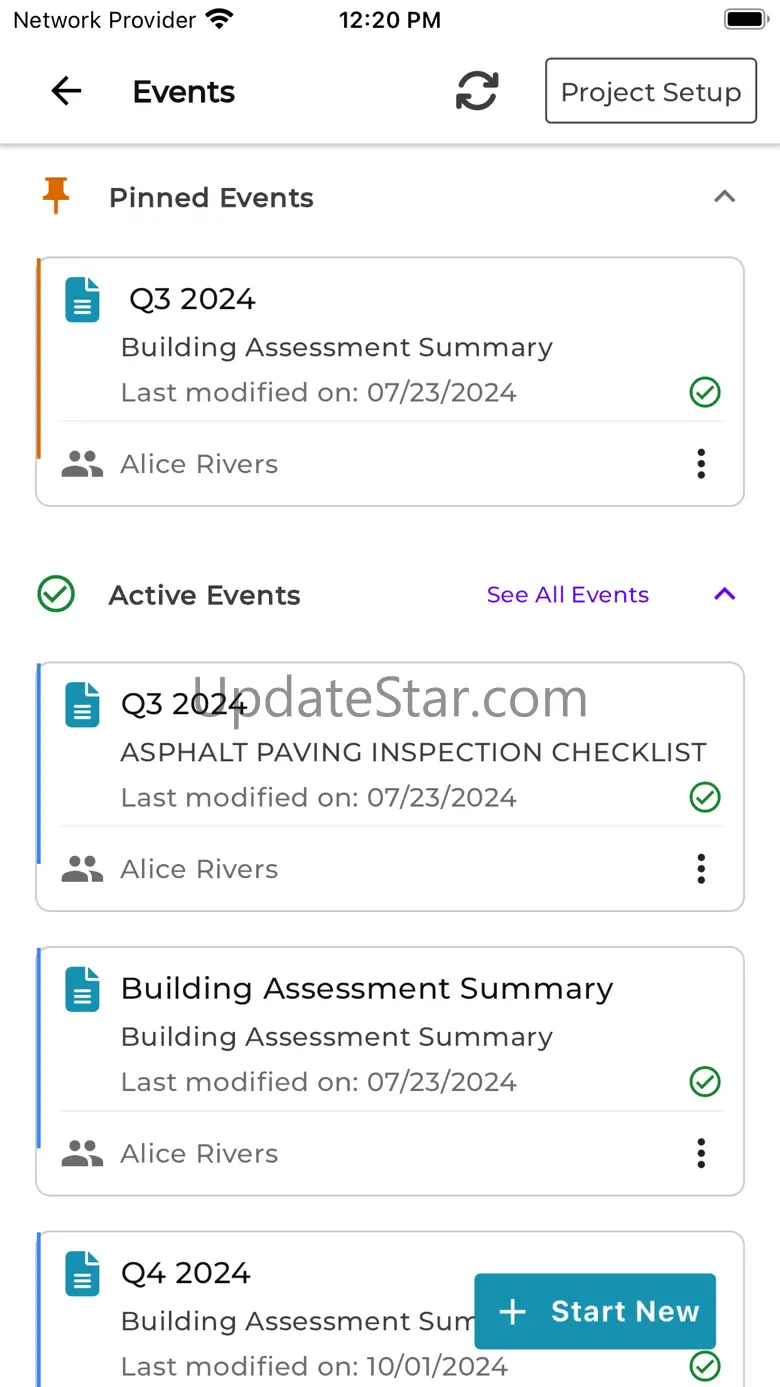Collapse the Pinned Events section
The image size is (780, 1387).
[724, 197]
